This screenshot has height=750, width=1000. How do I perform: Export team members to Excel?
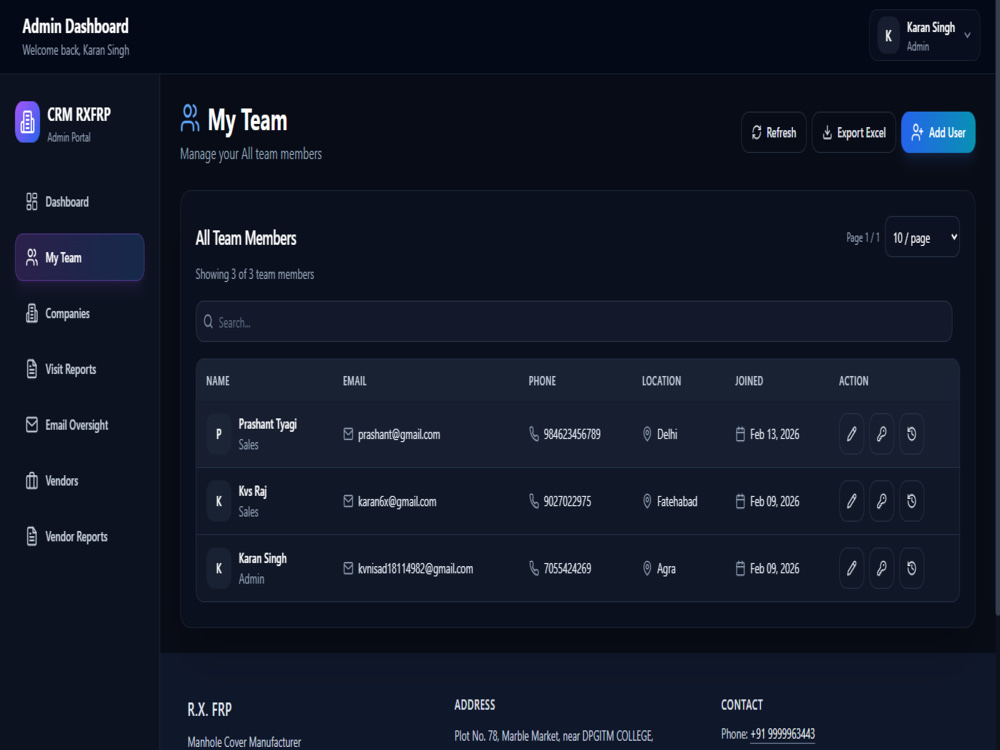[x=854, y=133]
